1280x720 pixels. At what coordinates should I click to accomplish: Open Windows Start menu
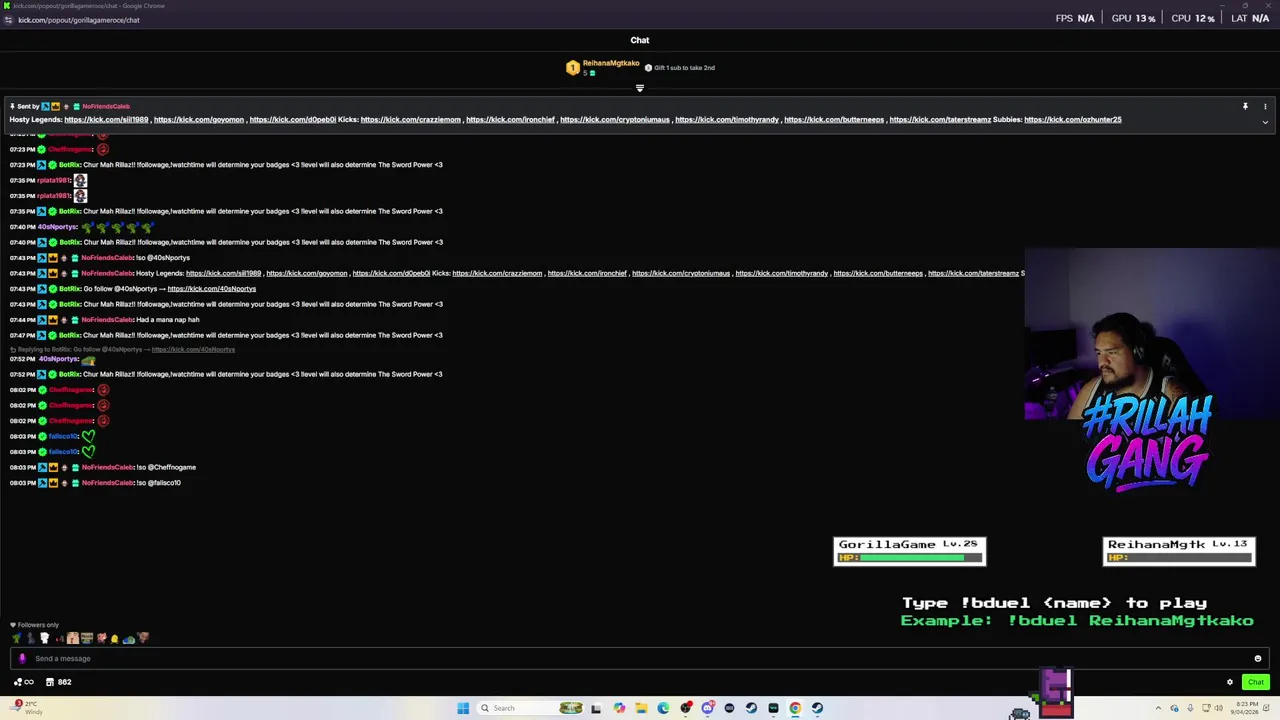click(463, 708)
